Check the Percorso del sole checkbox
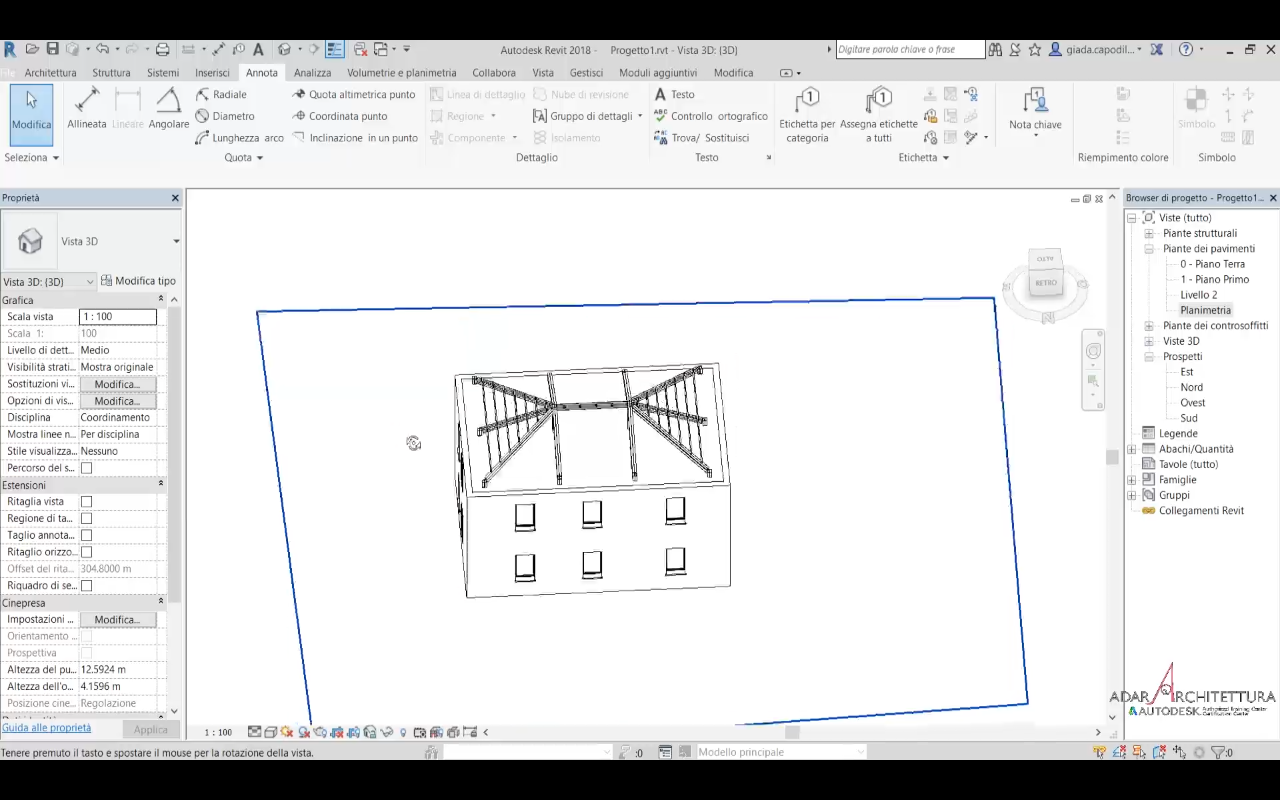The width and height of the screenshot is (1280, 800). coord(86,468)
